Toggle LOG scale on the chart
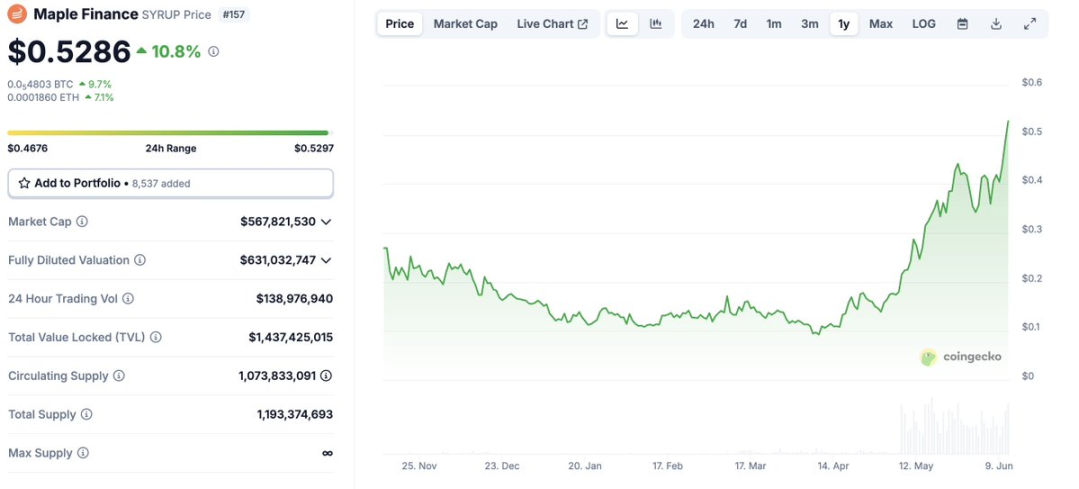This screenshot has width=1079, height=489. 924,24
